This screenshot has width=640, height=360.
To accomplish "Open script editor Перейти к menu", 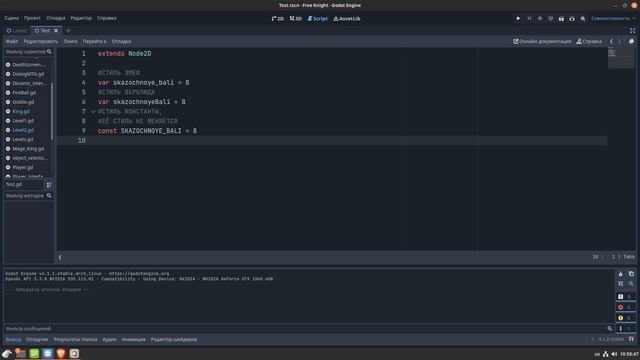I will [94, 41].
